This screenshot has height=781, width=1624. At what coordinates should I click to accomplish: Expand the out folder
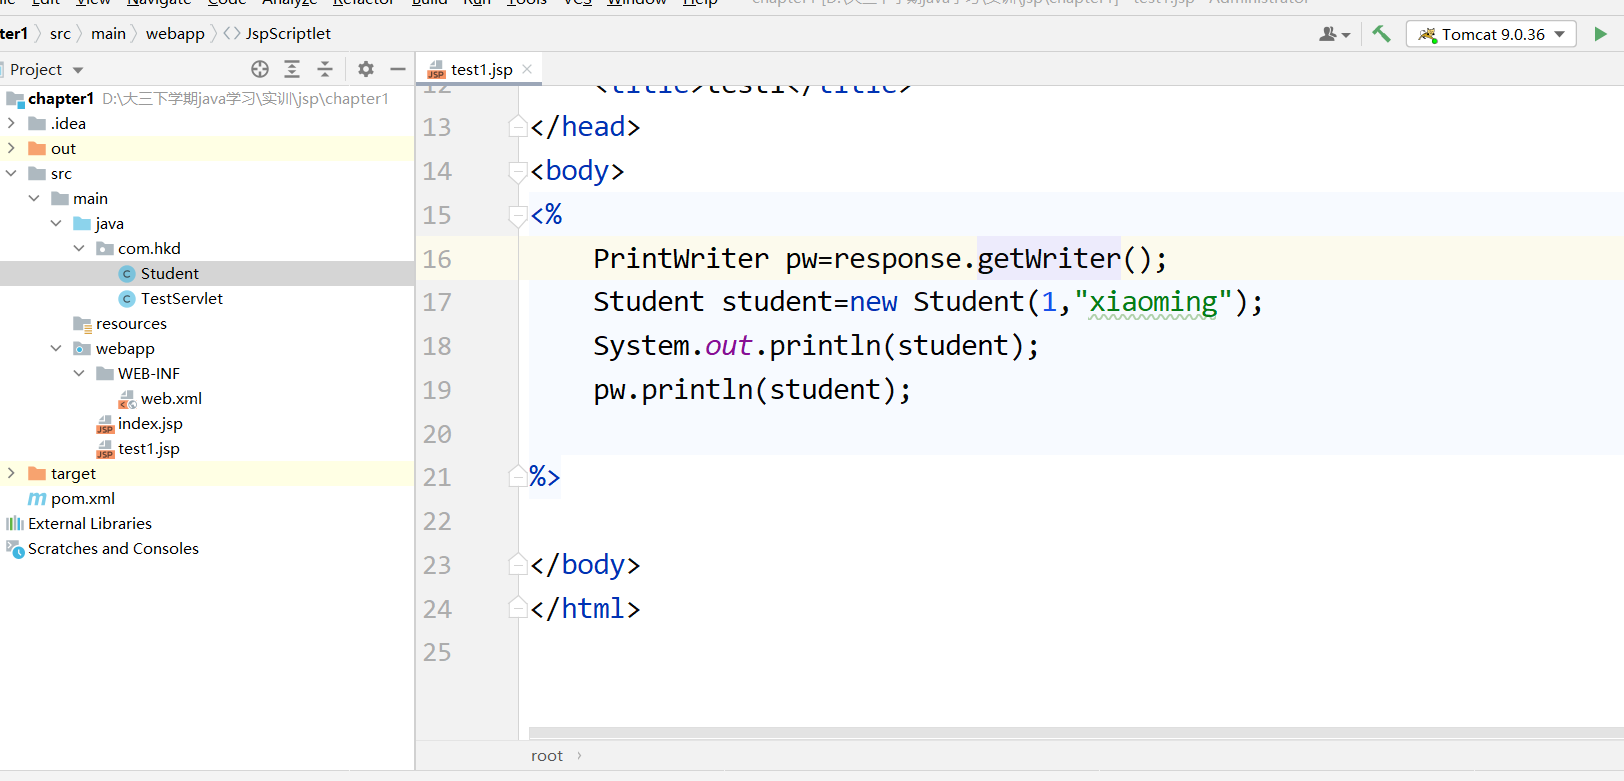11,148
